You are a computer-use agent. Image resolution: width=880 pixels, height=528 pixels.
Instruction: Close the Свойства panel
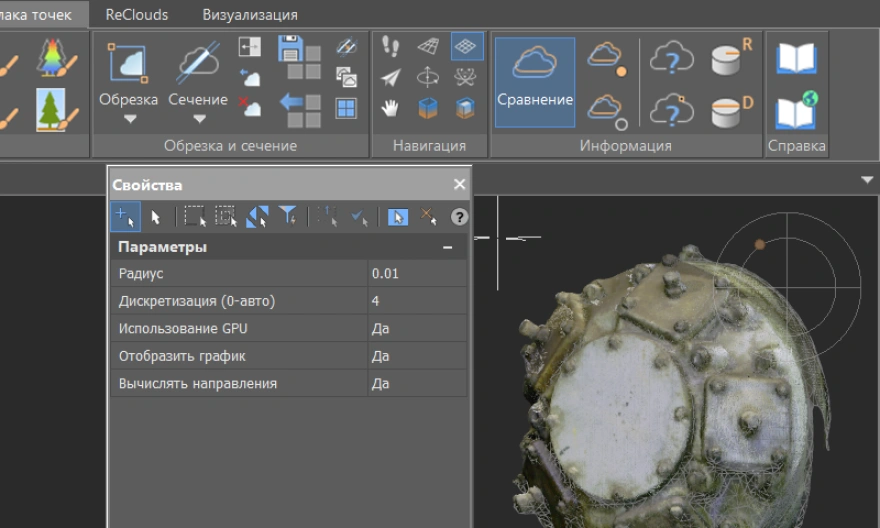(459, 185)
